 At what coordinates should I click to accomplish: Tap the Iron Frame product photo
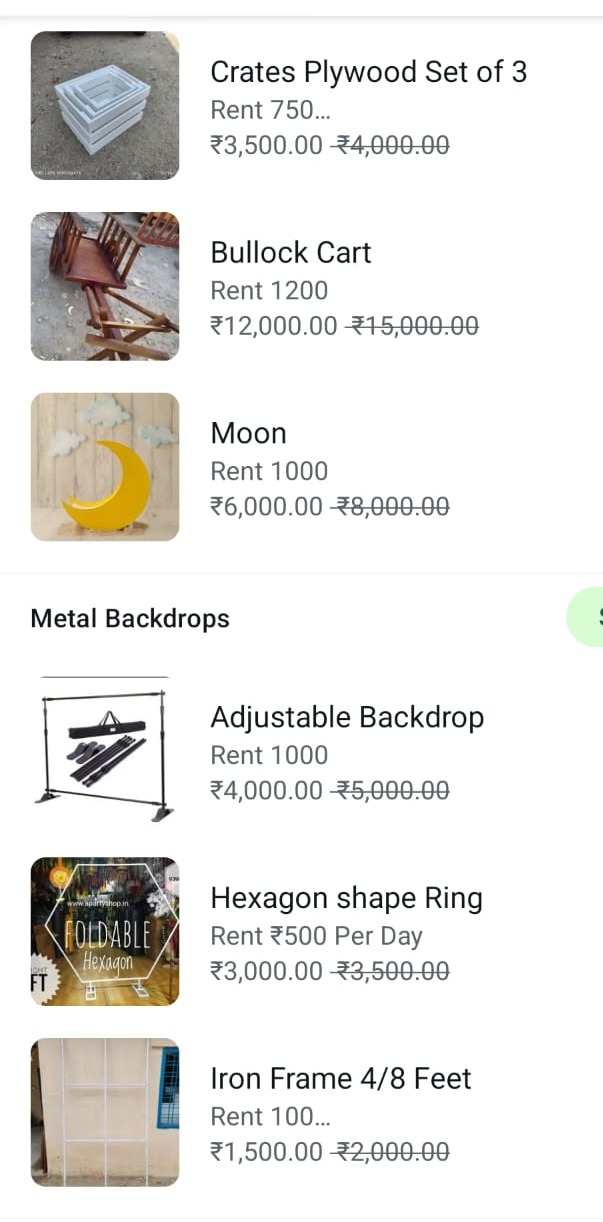(105, 1112)
